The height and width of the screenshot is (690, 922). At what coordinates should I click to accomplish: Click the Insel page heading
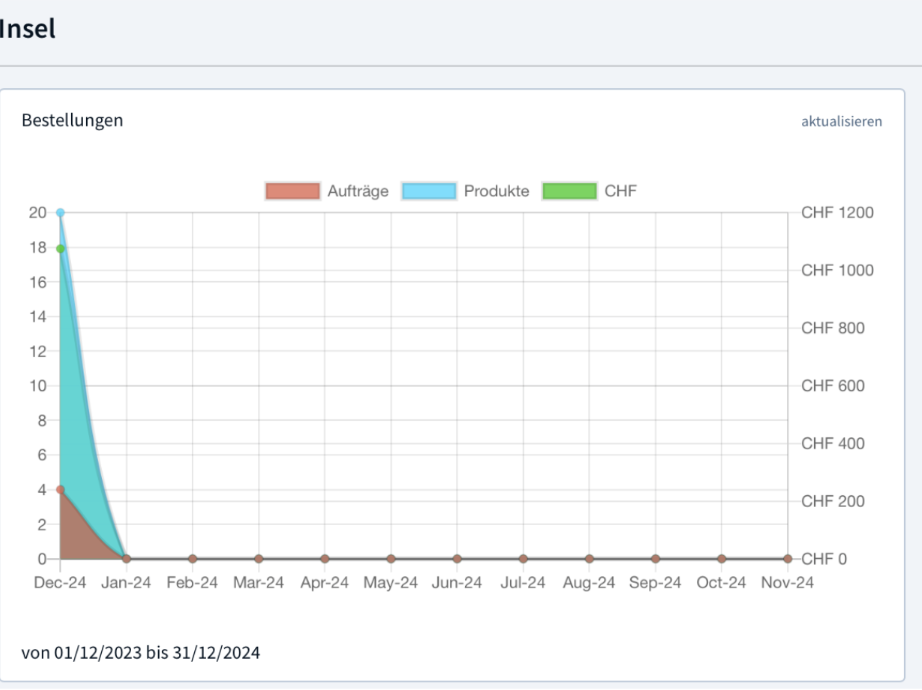[x=27, y=29]
